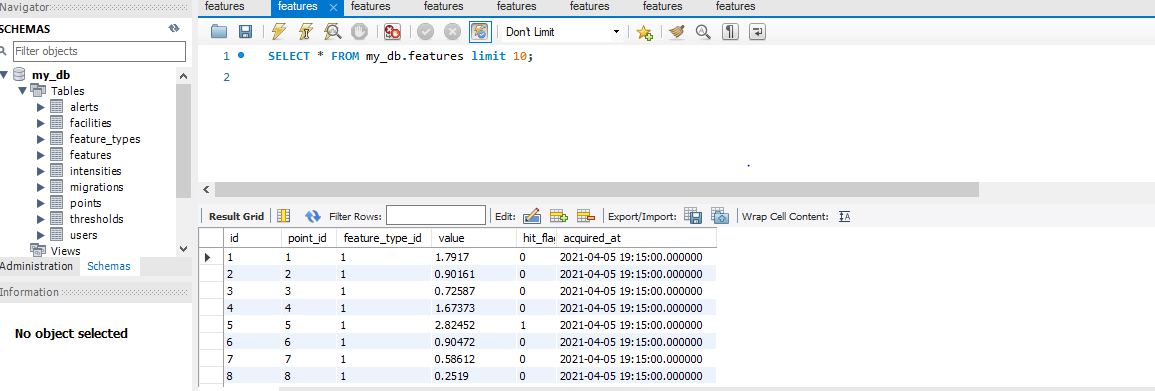The height and width of the screenshot is (391, 1155).
Task: Select the users table
Action: click(x=83, y=236)
